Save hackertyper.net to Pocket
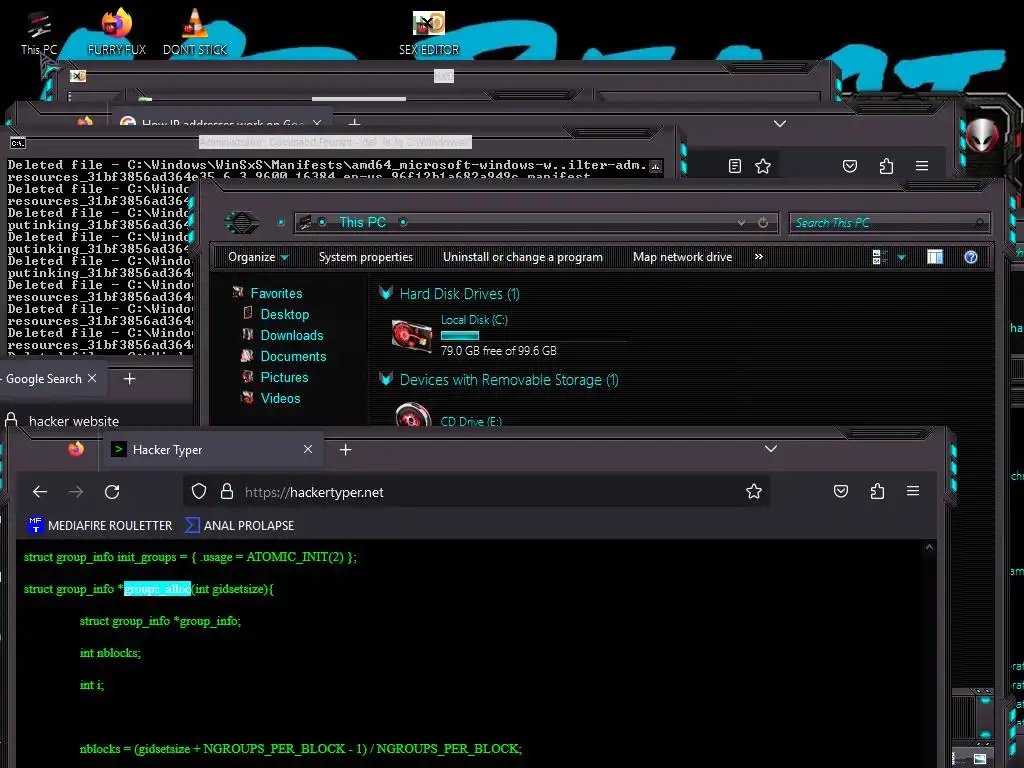The width and height of the screenshot is (1024, 768). (x=840, y=491)
